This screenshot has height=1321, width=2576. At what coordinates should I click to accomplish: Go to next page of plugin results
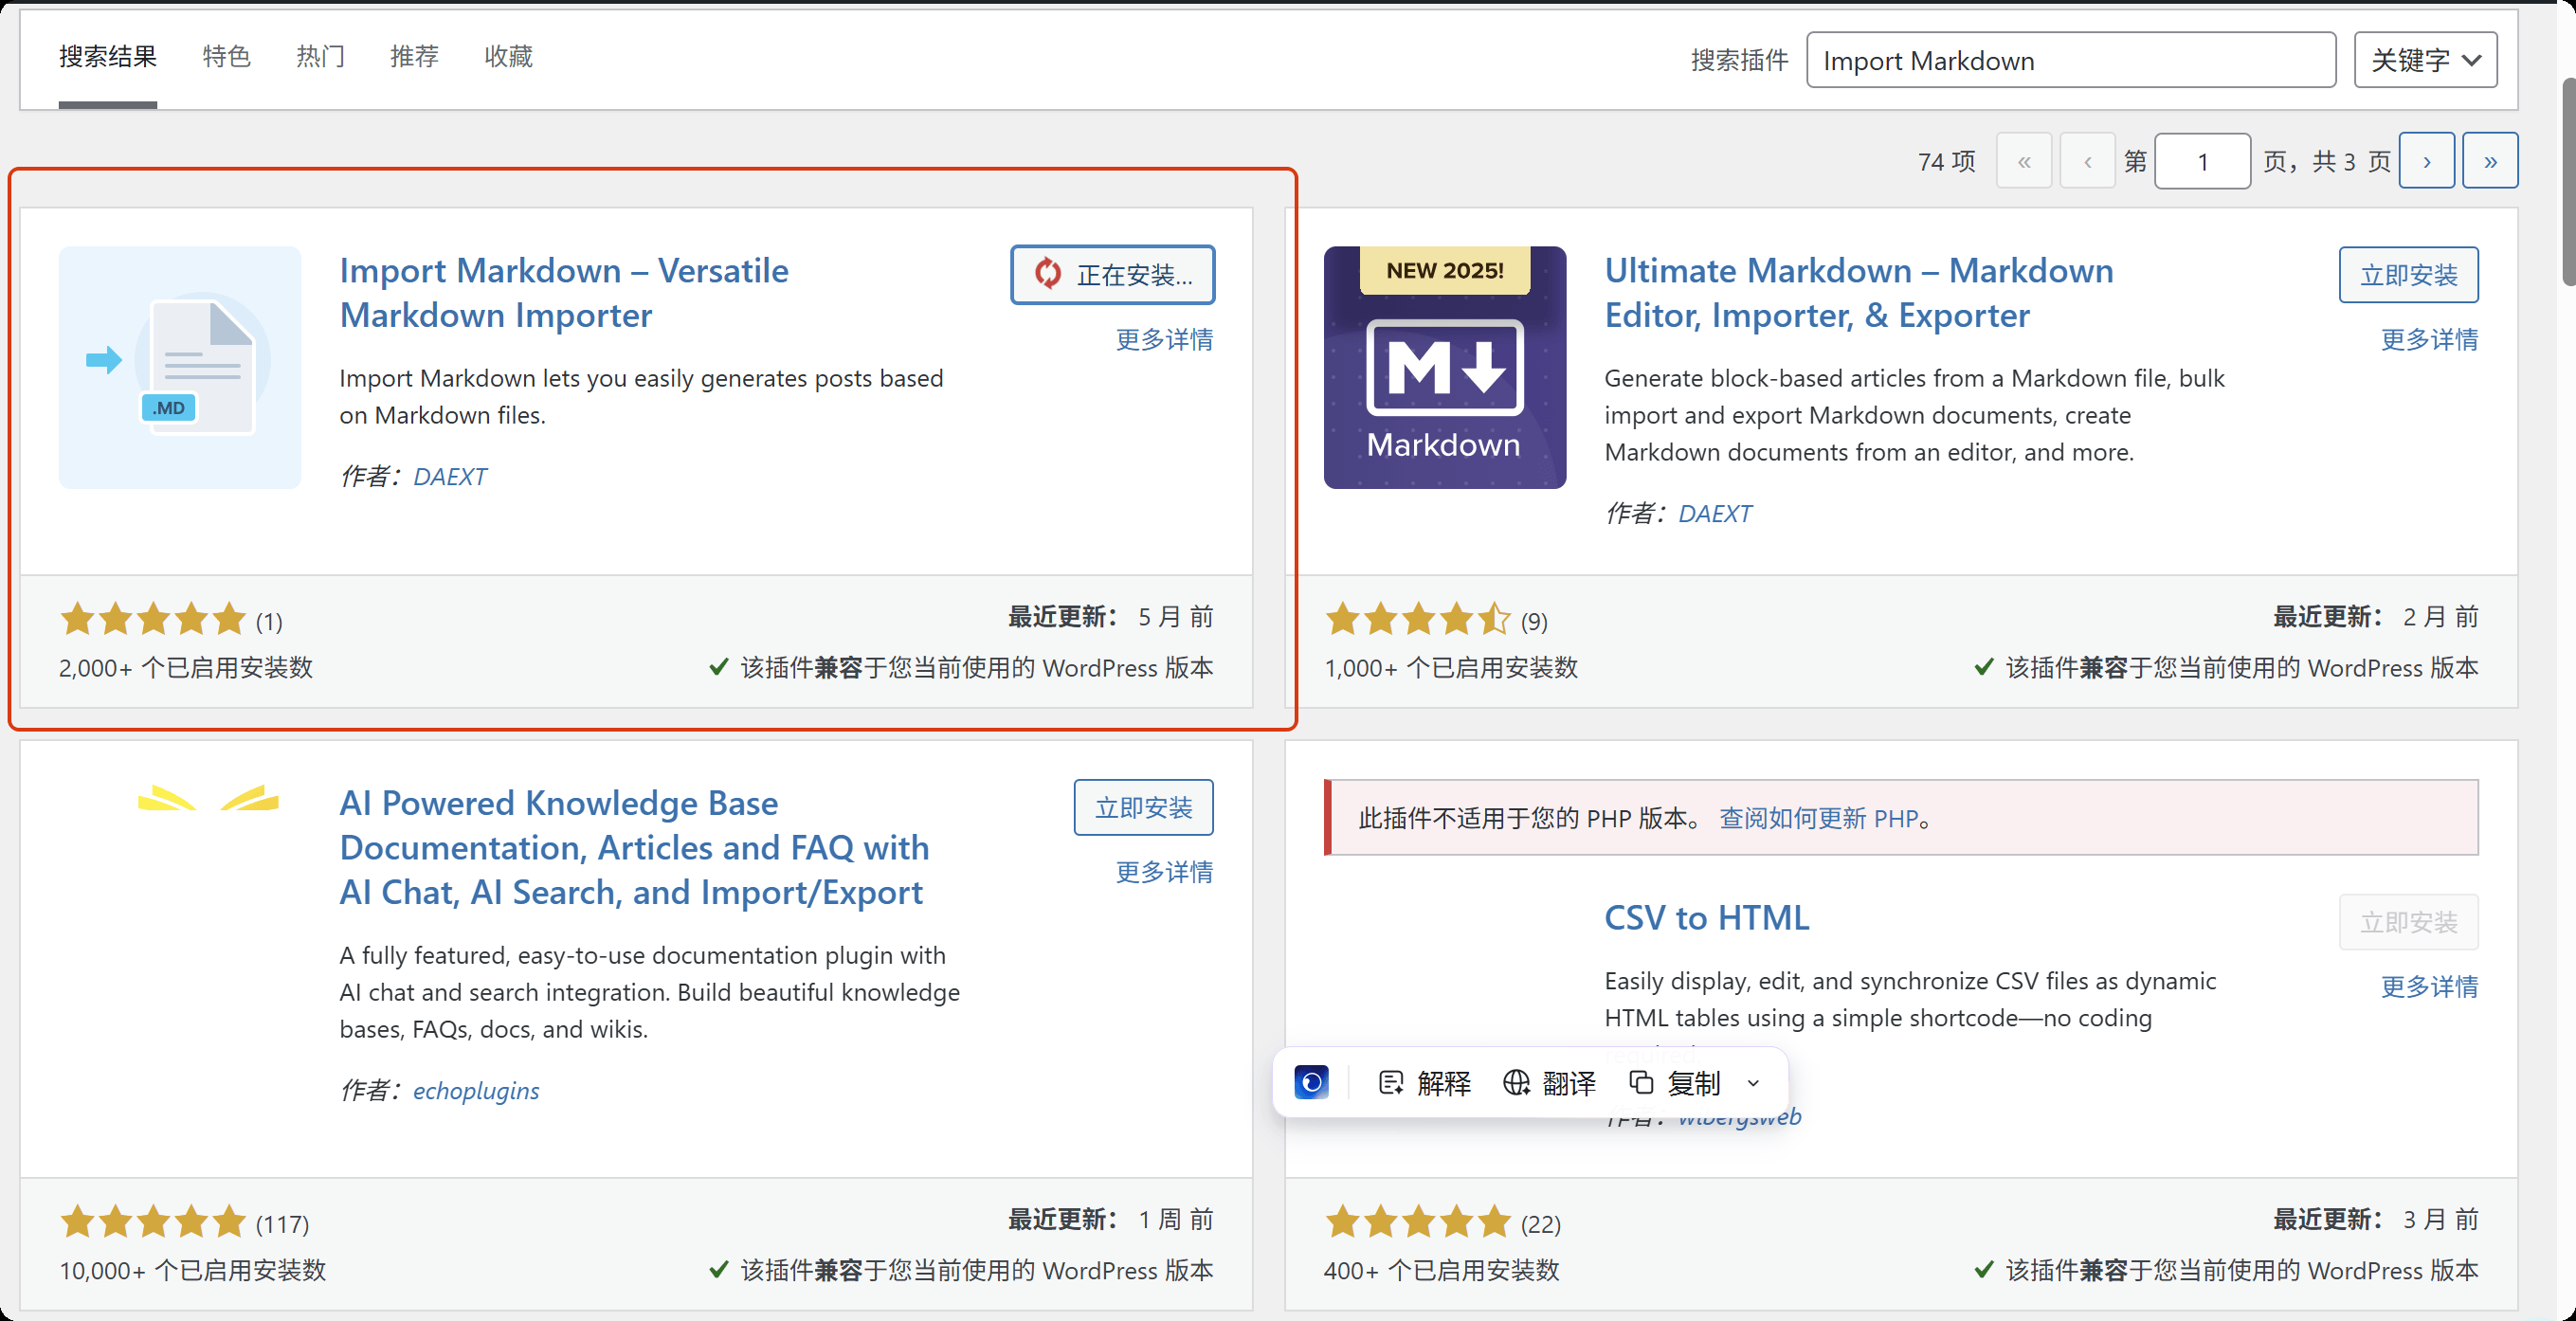click(2426, 161)
